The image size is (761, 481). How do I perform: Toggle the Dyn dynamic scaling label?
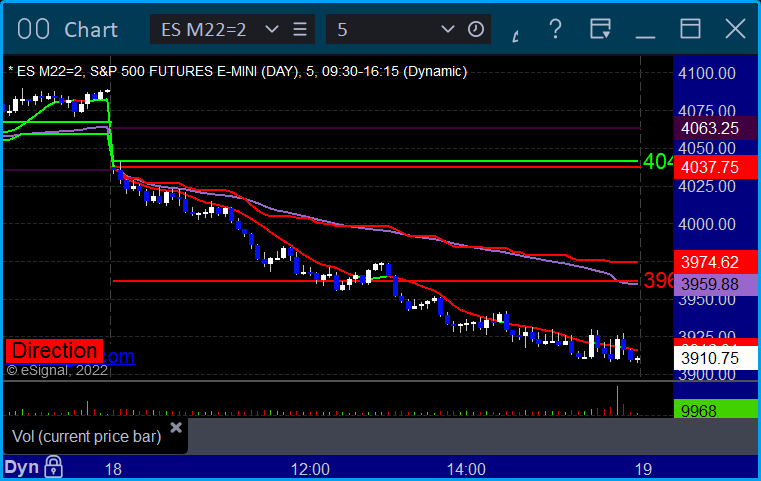point(22,467)
